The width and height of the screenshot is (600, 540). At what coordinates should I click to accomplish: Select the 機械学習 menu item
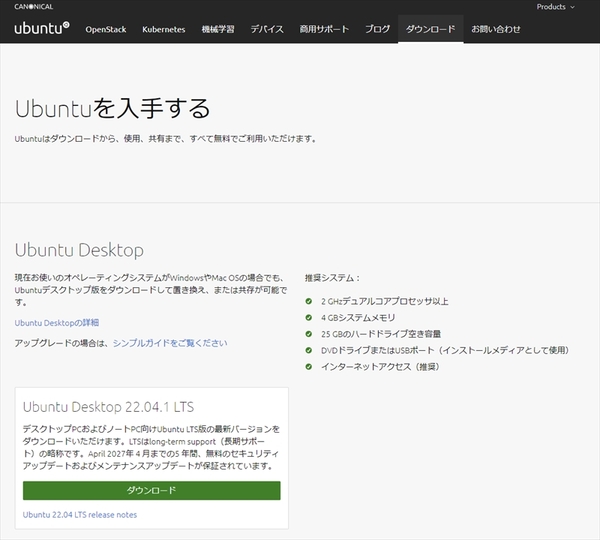coord(217,29)
